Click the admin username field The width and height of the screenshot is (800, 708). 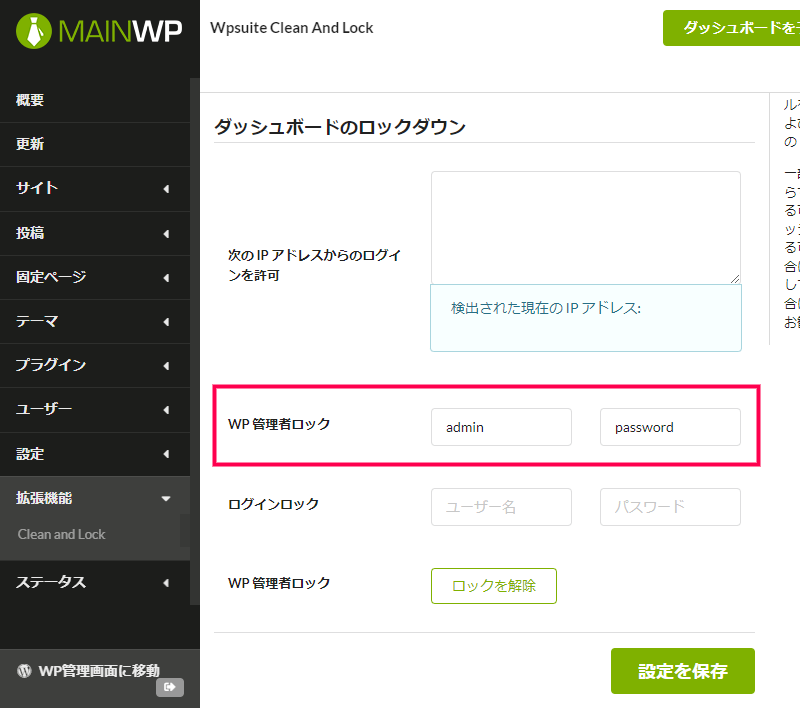pyautogui.click(x=501, y=427)
